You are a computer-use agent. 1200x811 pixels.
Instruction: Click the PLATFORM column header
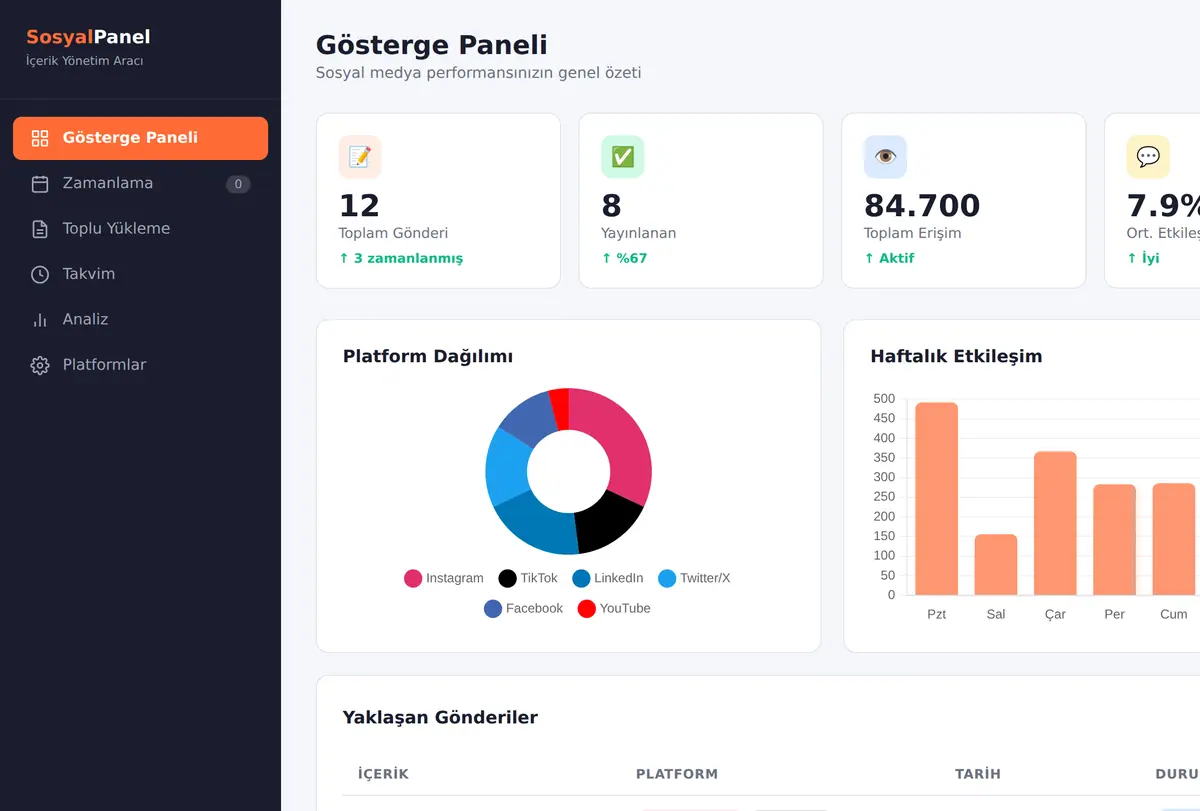(x=677, y=774)
